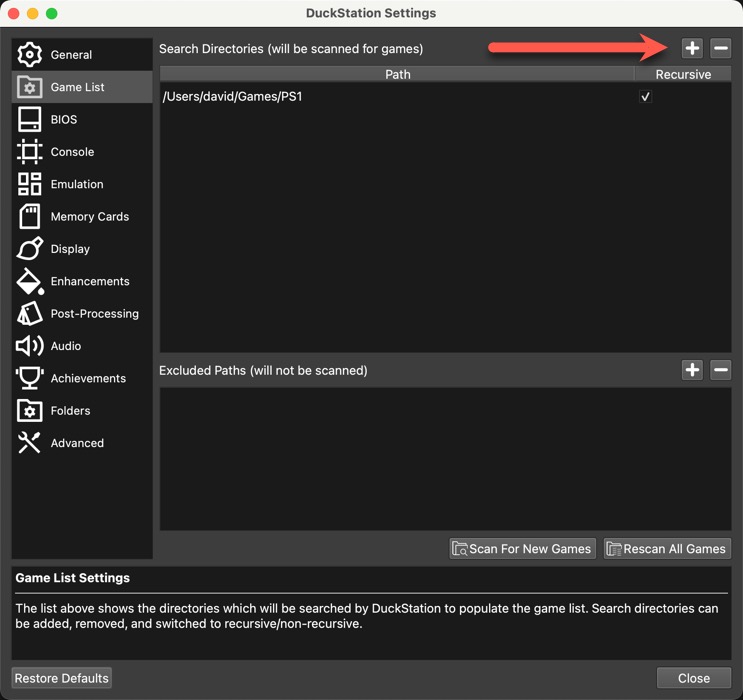The image size is (743, 700).
Task: Select the /Users/david/Games/PS1 path row
Action: pyautogui.click(x=445, y=97)
